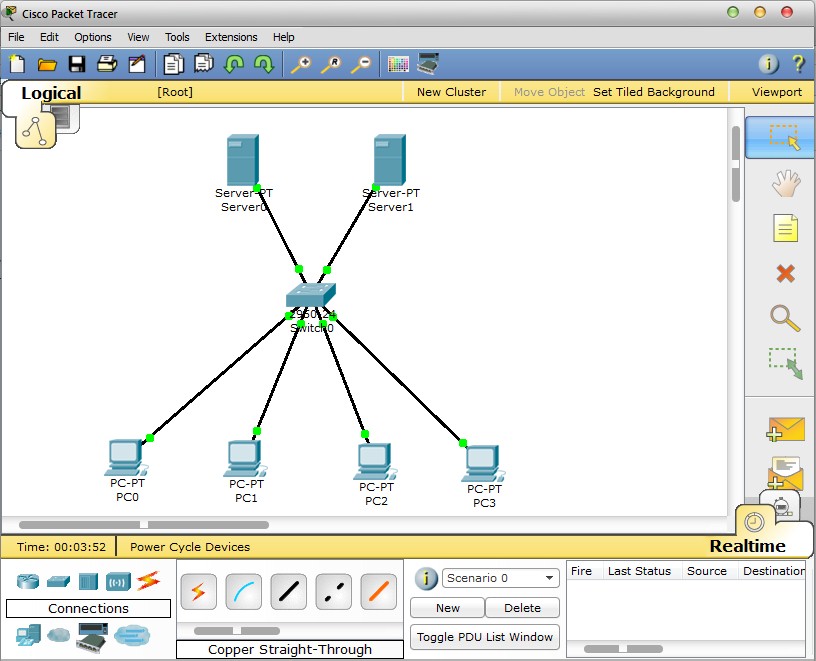Choose the Copper Cross-Over cable type

tap(333, 592)
